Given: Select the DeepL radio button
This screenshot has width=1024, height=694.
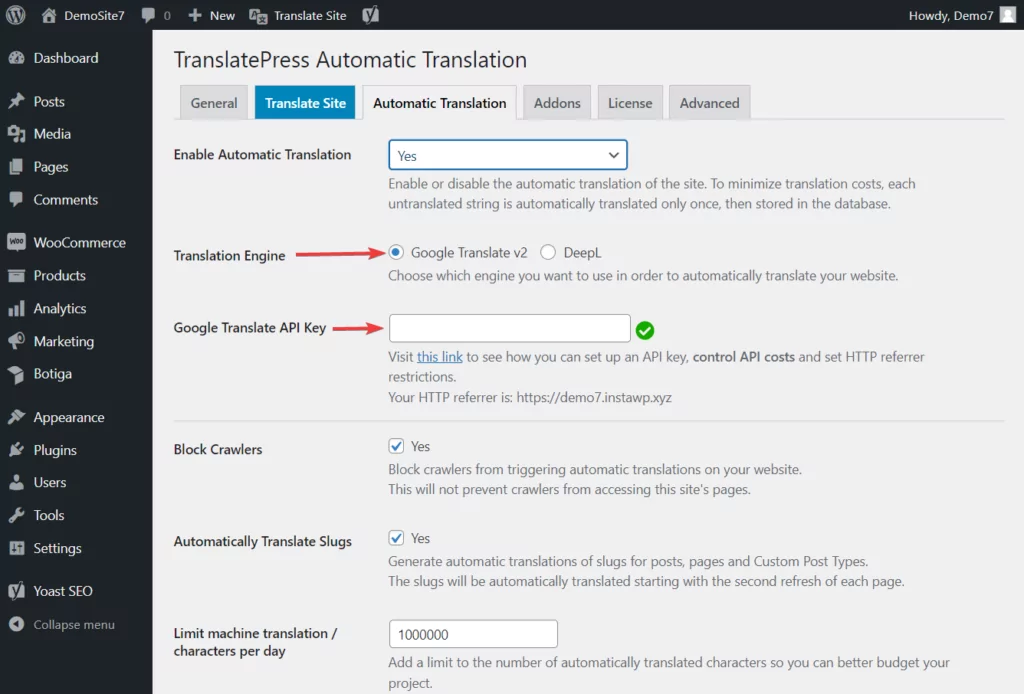Looking at the screenshot, I should click(548, 252).
